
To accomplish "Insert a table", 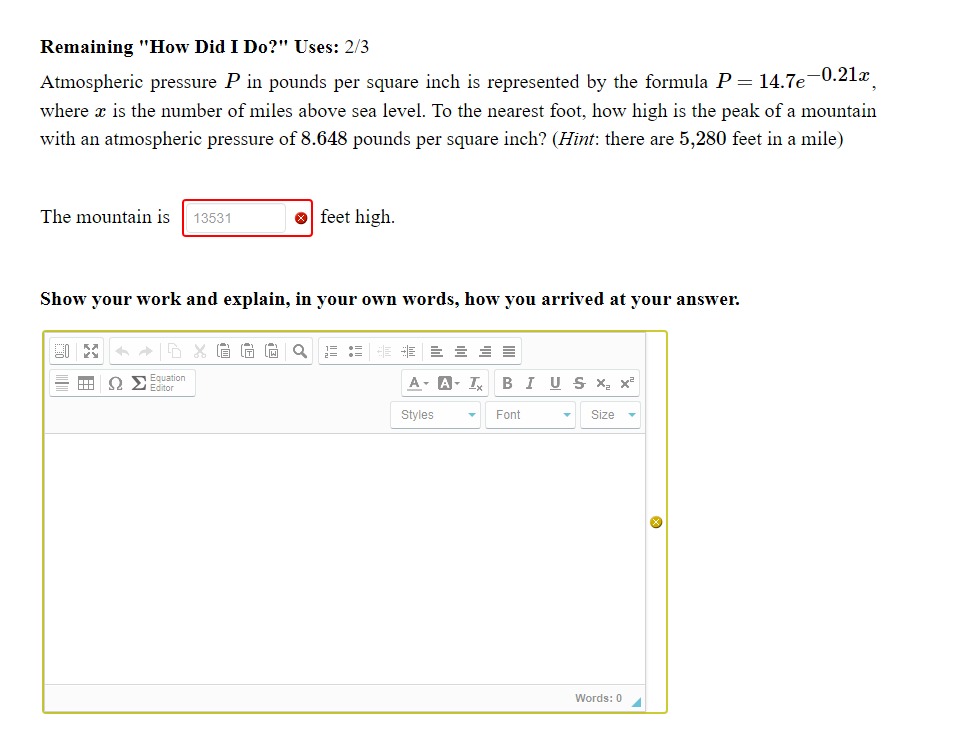I will 86,383.
